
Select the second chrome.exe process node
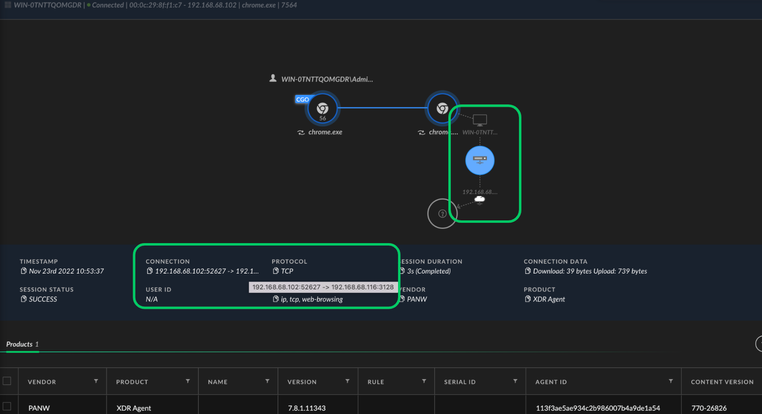coord(441,108)
